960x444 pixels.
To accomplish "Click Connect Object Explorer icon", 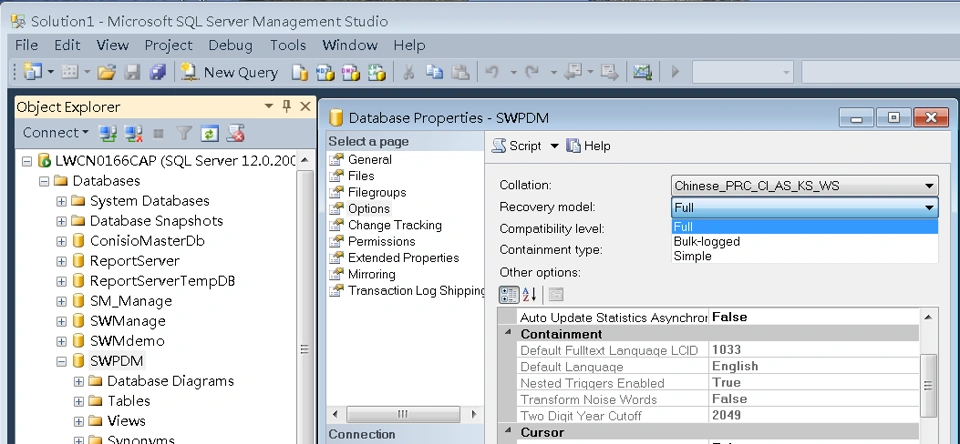I will click(x=108, y=133).
